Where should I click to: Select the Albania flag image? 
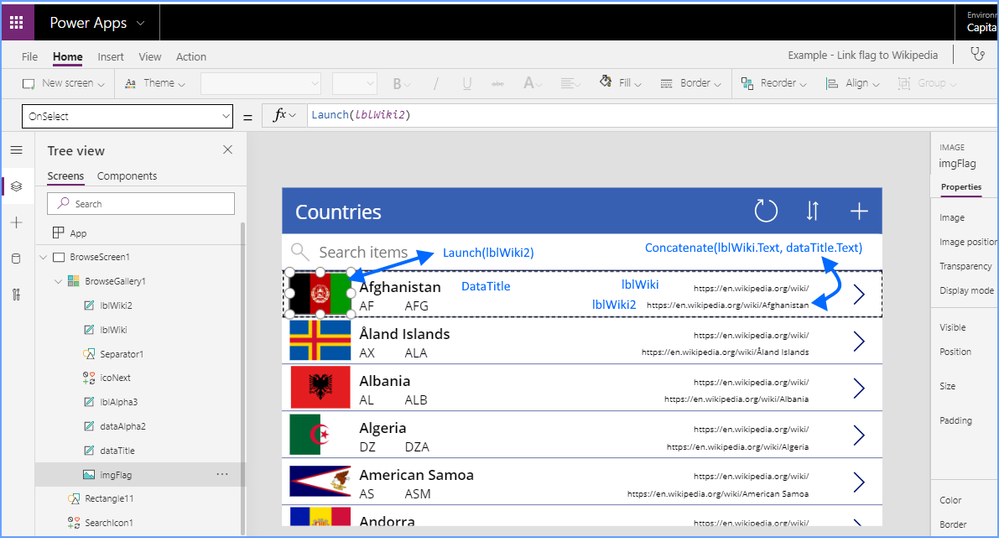(x=320, y=387)
